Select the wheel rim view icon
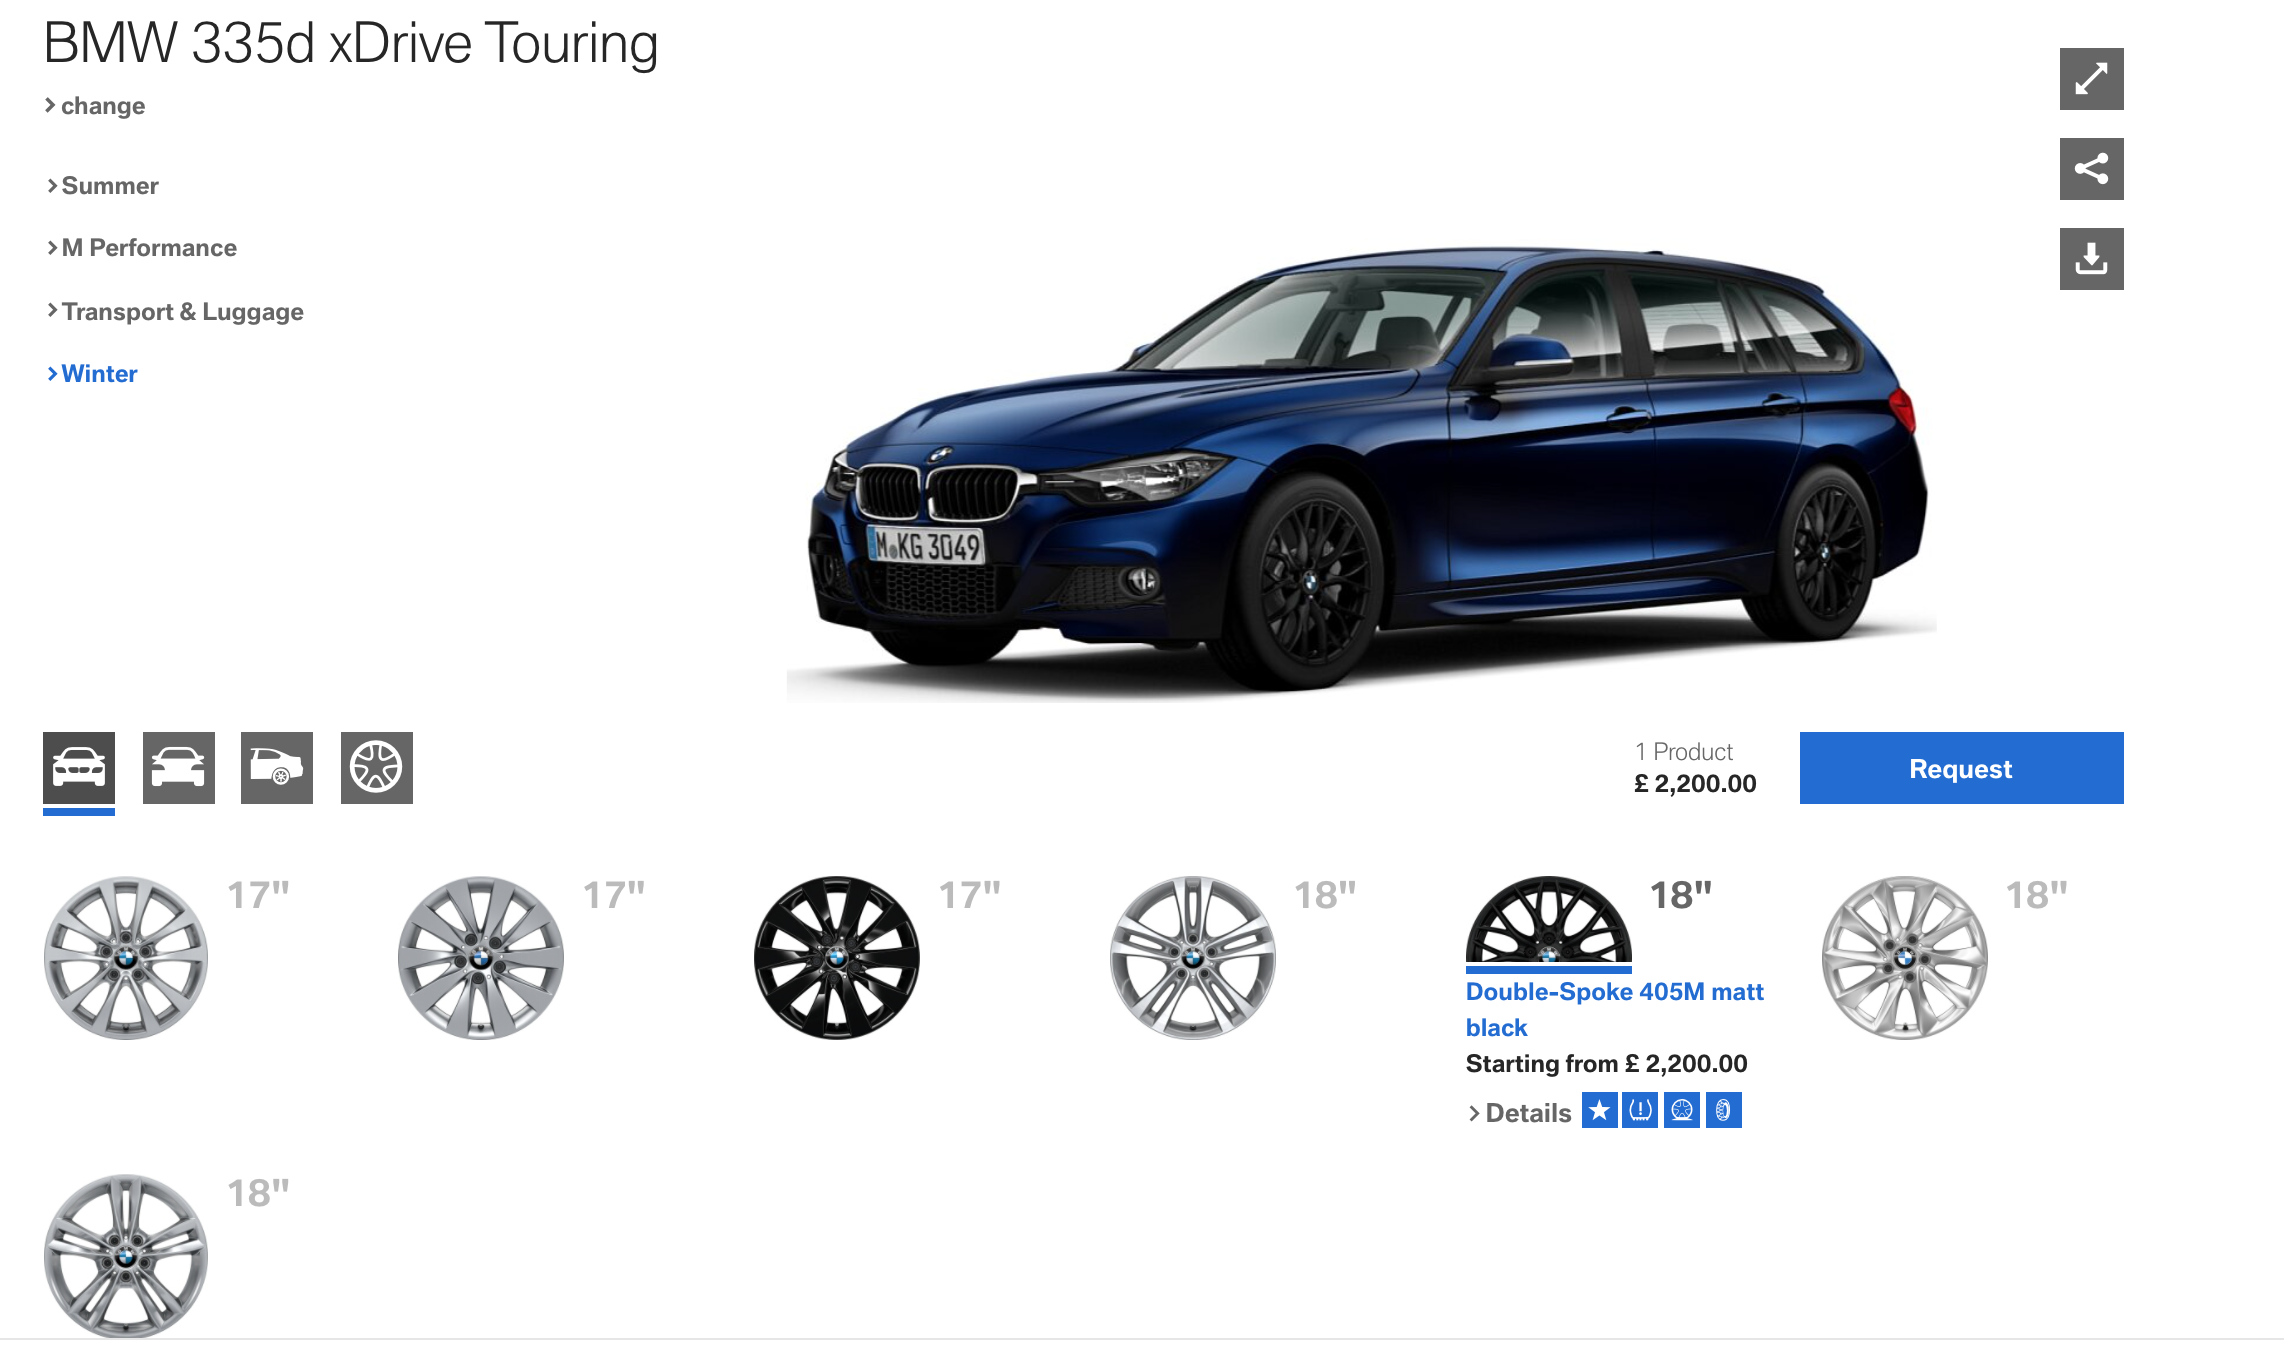Image resolution: width=2284 pixels, height=1356 pixels. pos(377,768)
